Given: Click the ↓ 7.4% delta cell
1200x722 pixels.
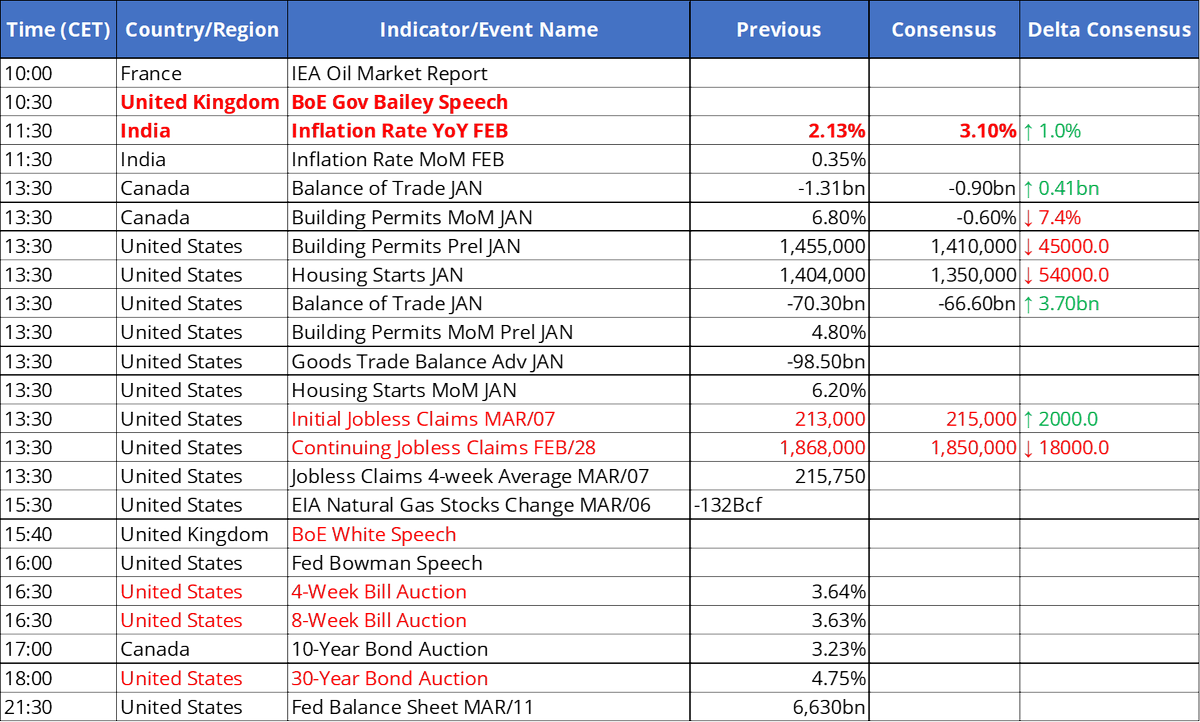Looking at the screenshot, I should click(x=1109, y=217).
